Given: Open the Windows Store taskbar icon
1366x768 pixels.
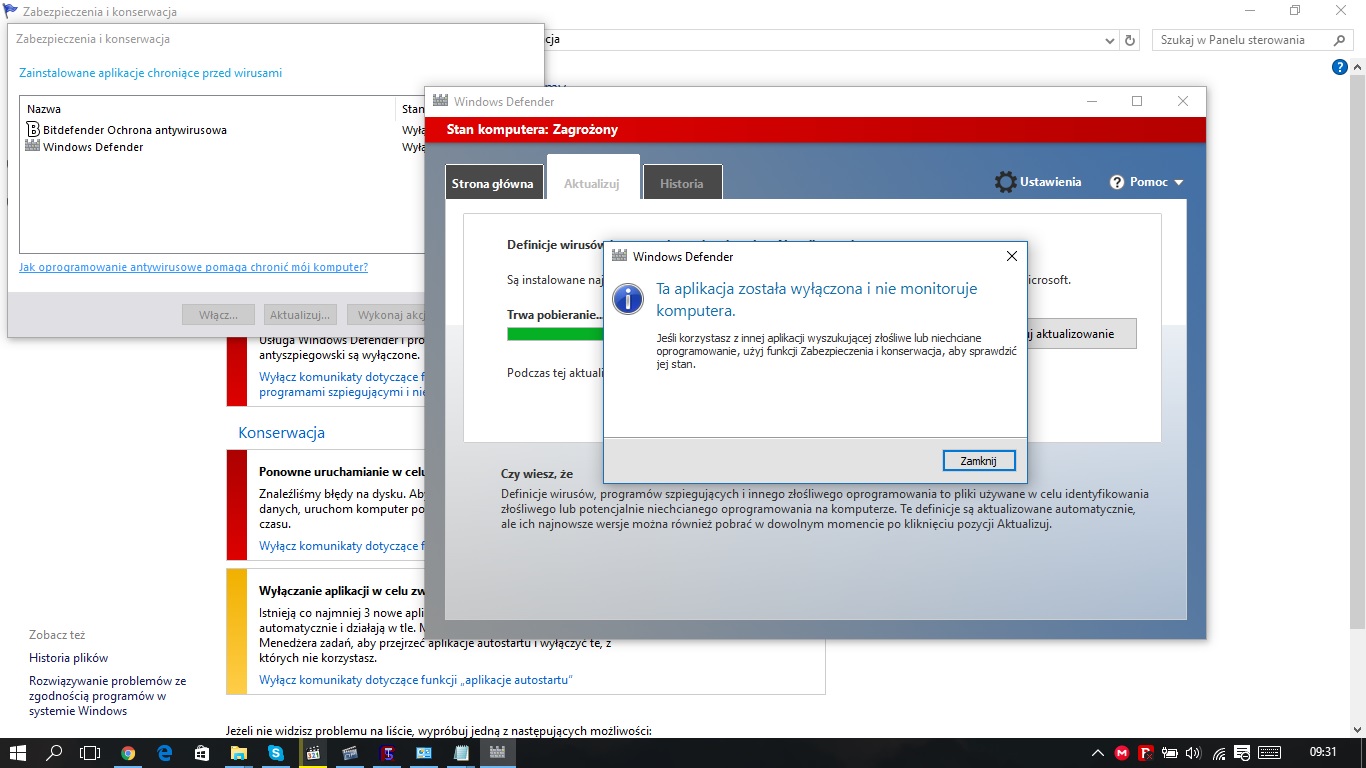Looking at the screenshot, I should click(x=201, y=753).
